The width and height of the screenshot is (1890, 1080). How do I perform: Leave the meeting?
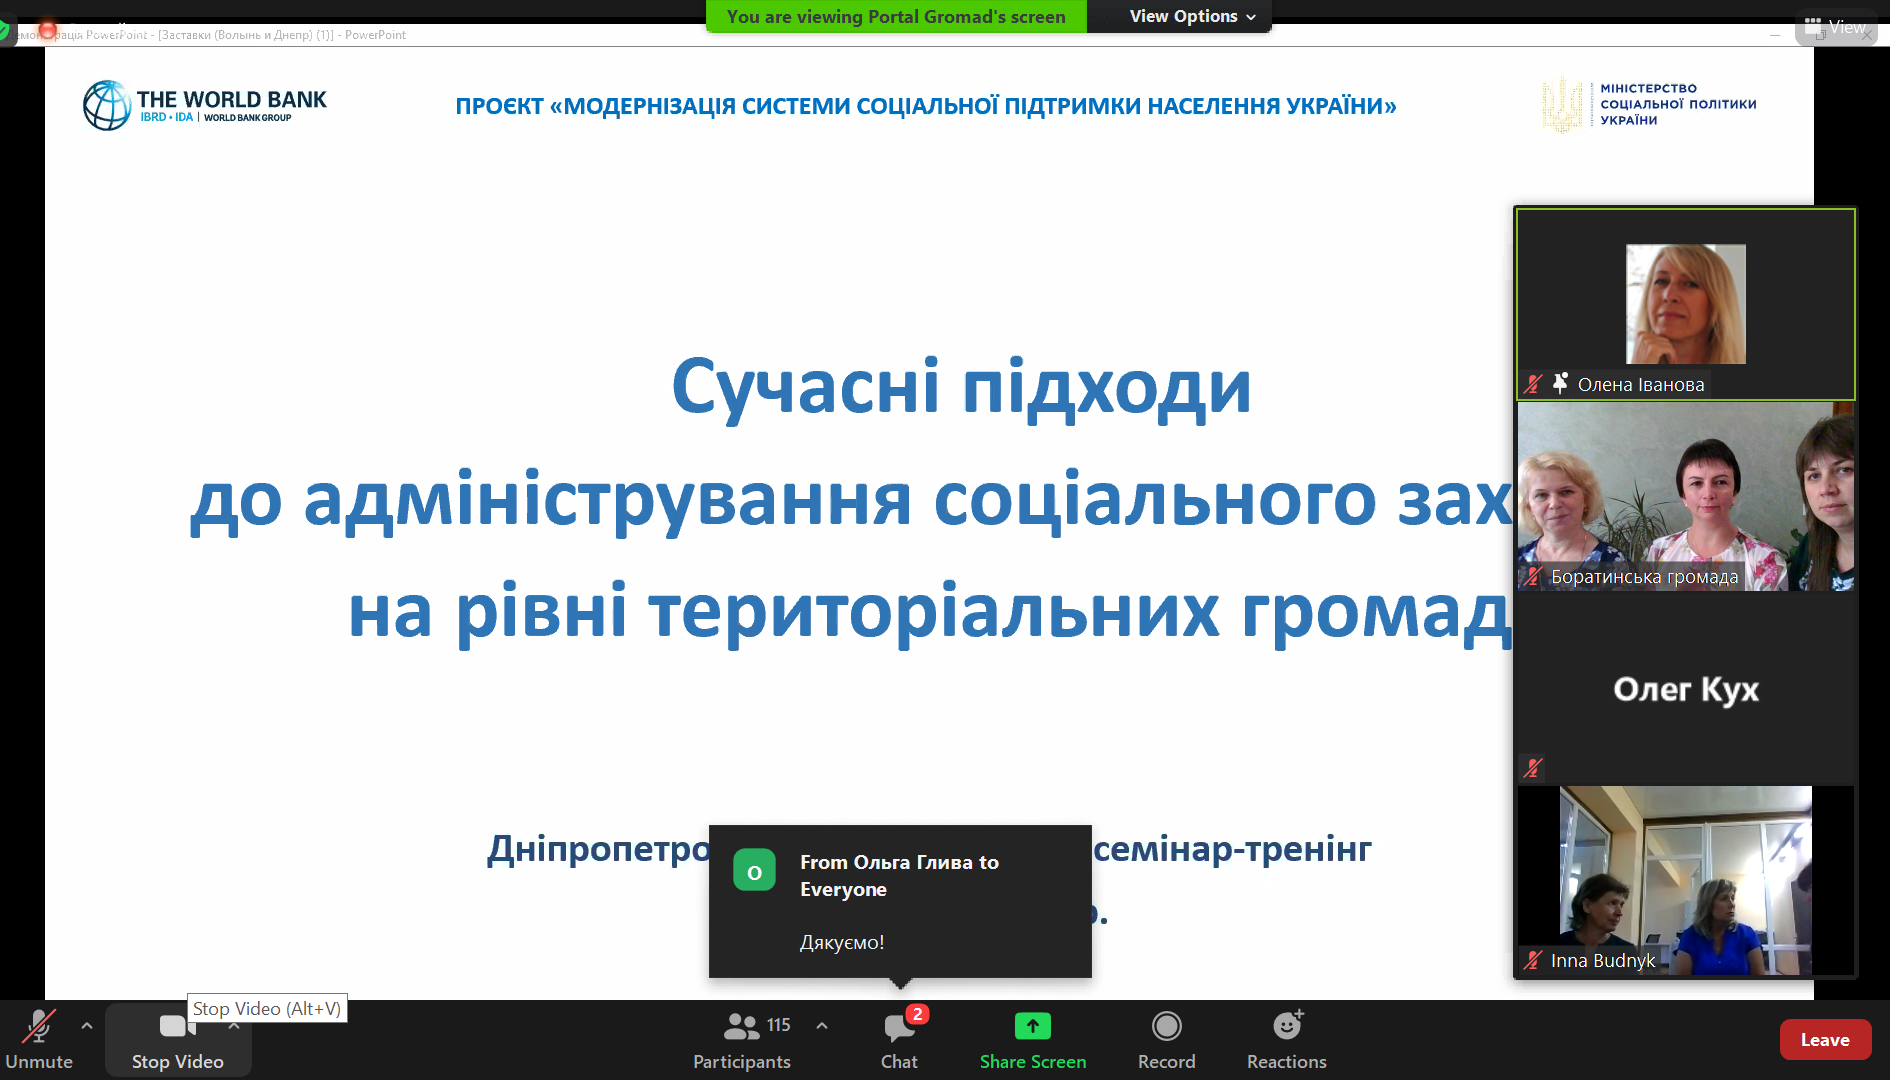point(1824,1040)
